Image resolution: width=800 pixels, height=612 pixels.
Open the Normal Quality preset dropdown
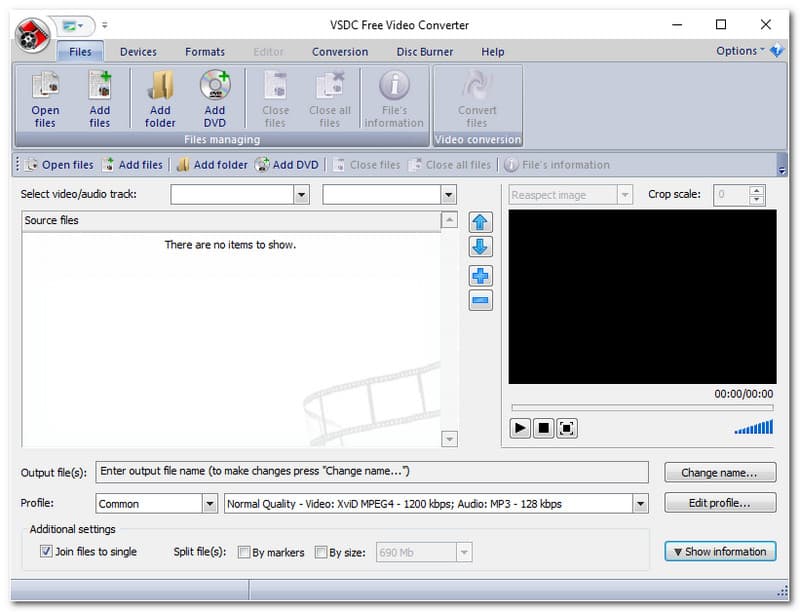641,504
